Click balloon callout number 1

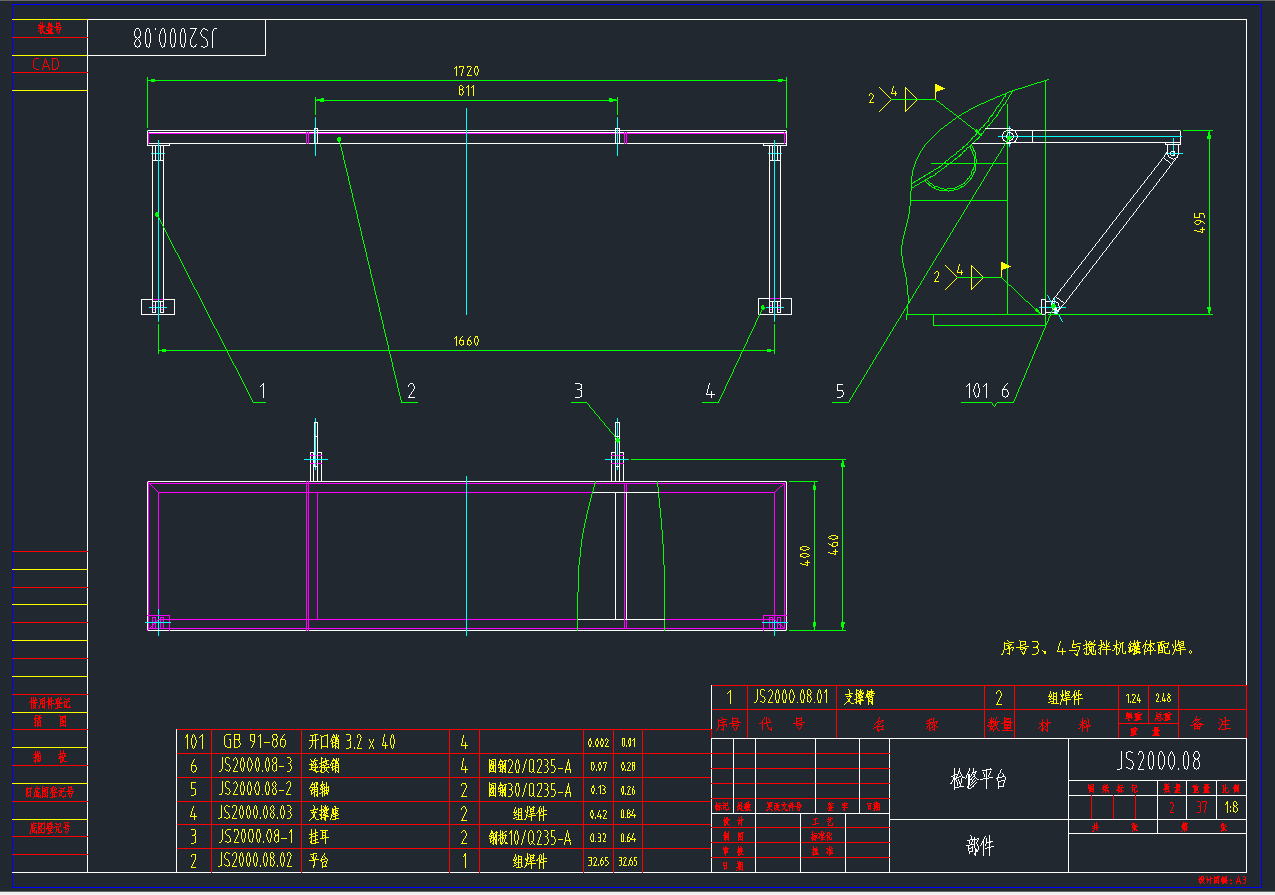tap(262, 392)
